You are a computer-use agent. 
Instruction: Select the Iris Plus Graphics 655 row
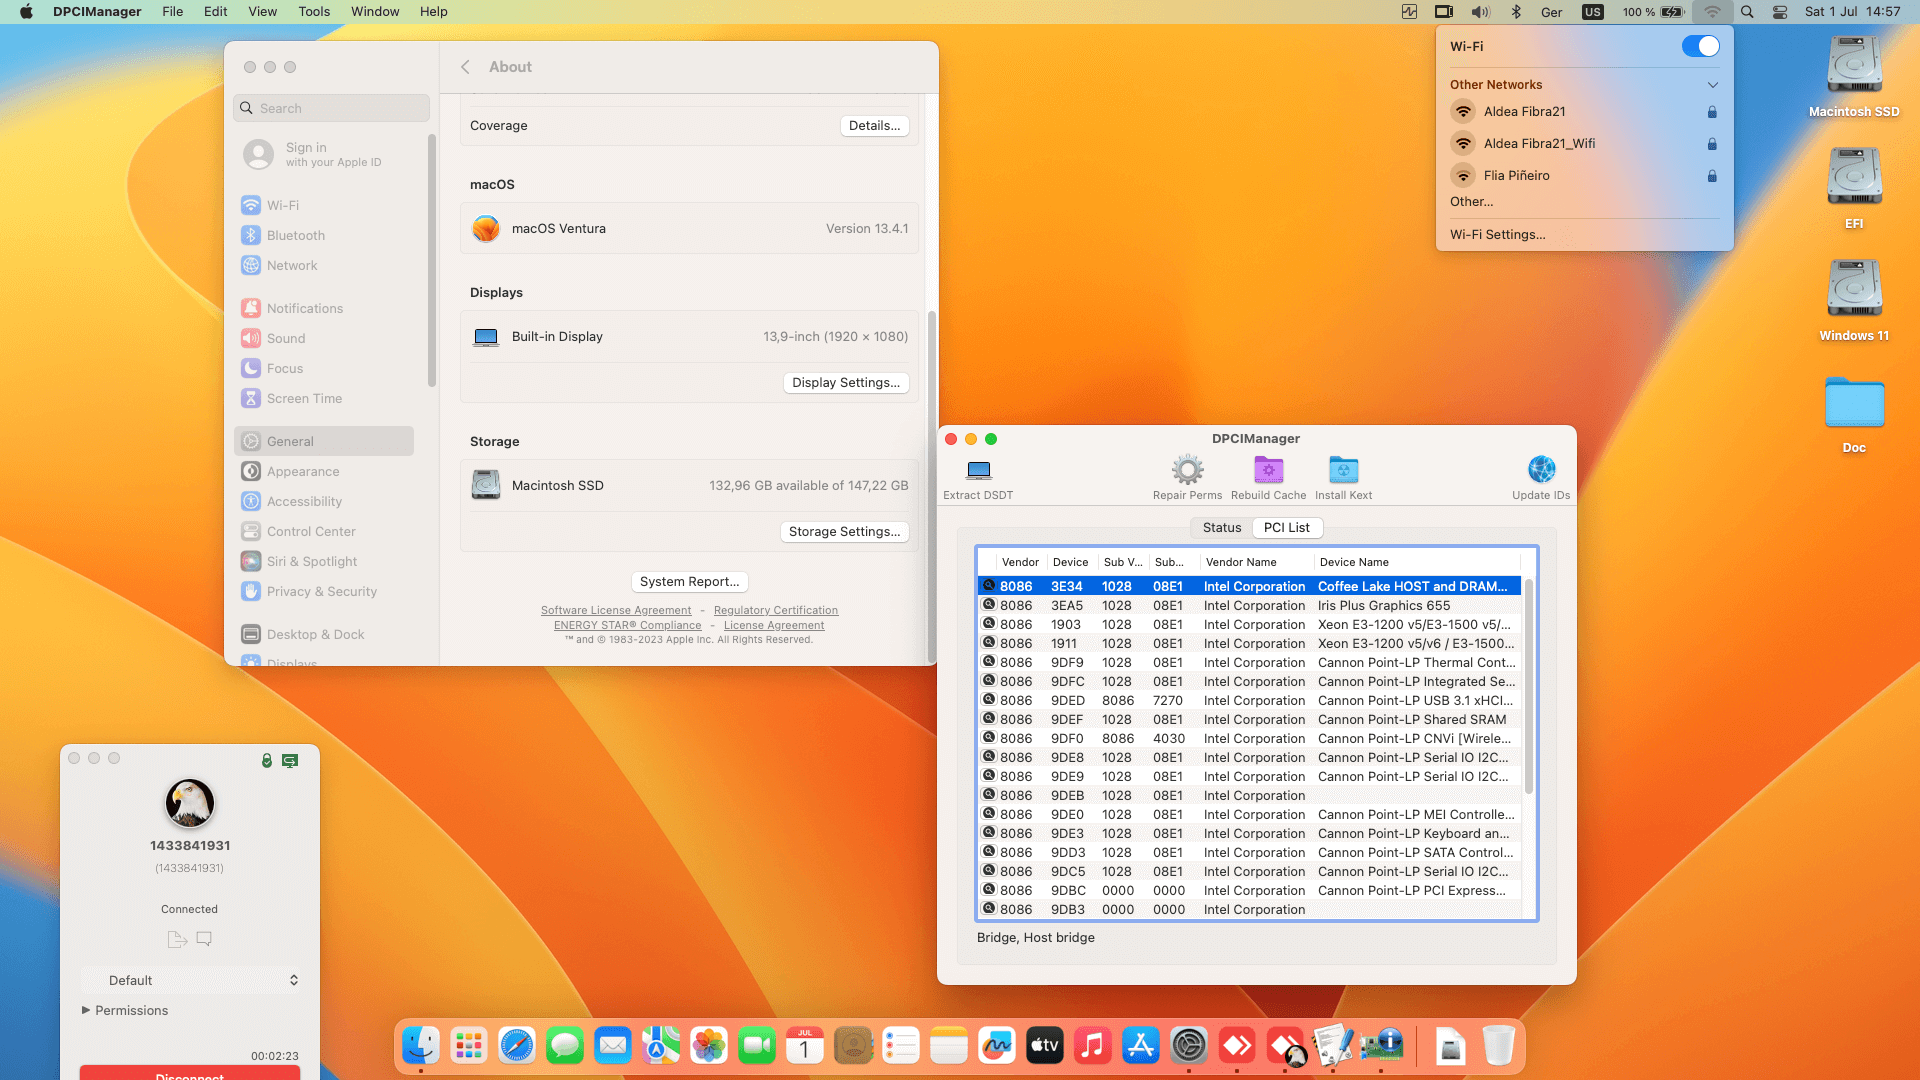tap(1249, 605)
